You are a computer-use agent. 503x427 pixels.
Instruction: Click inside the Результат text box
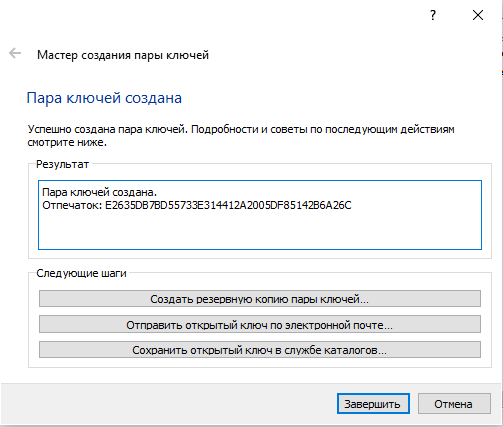260,215
